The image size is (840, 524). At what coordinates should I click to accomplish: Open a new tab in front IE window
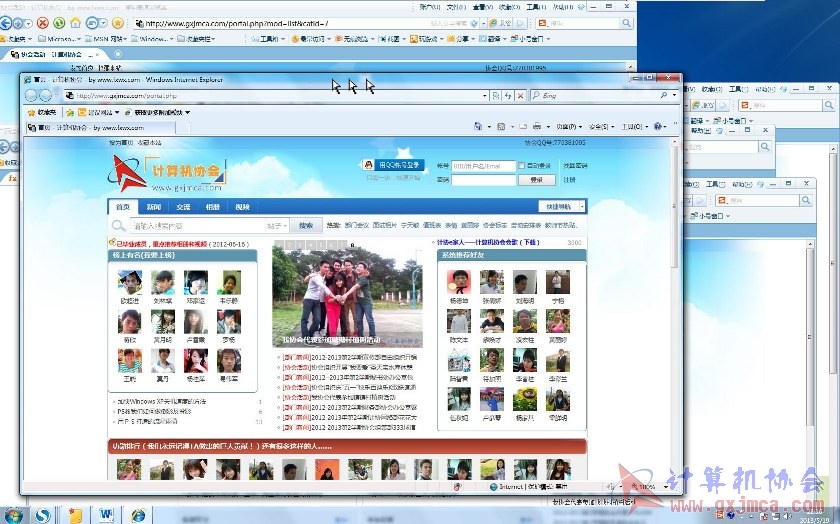point(183,128)
